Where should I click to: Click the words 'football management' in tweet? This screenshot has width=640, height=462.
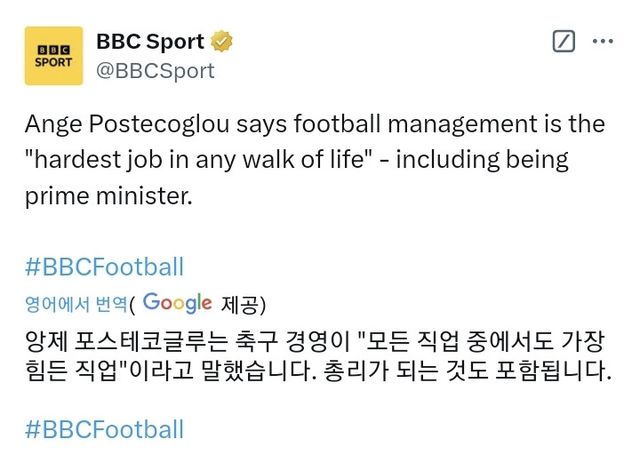[379, 124]
